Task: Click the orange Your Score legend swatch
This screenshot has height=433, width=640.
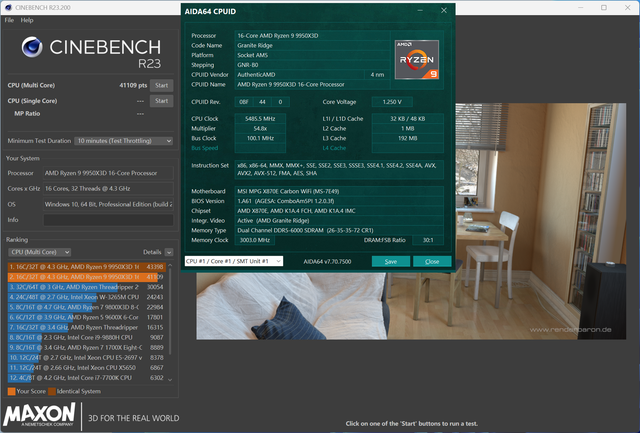Action: point(11,391)
